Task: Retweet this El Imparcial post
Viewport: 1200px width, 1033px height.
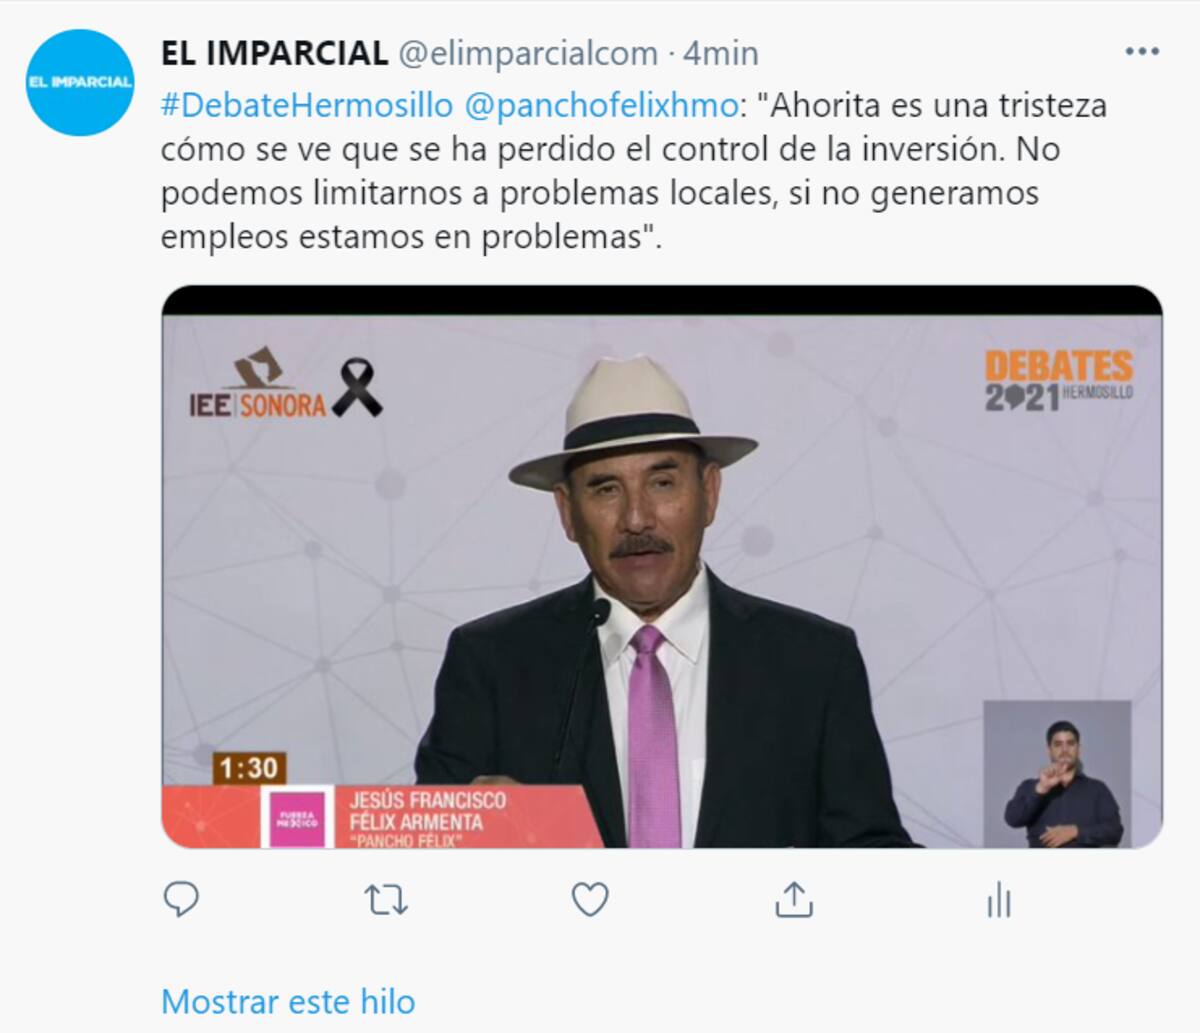Action: point(386,901)
